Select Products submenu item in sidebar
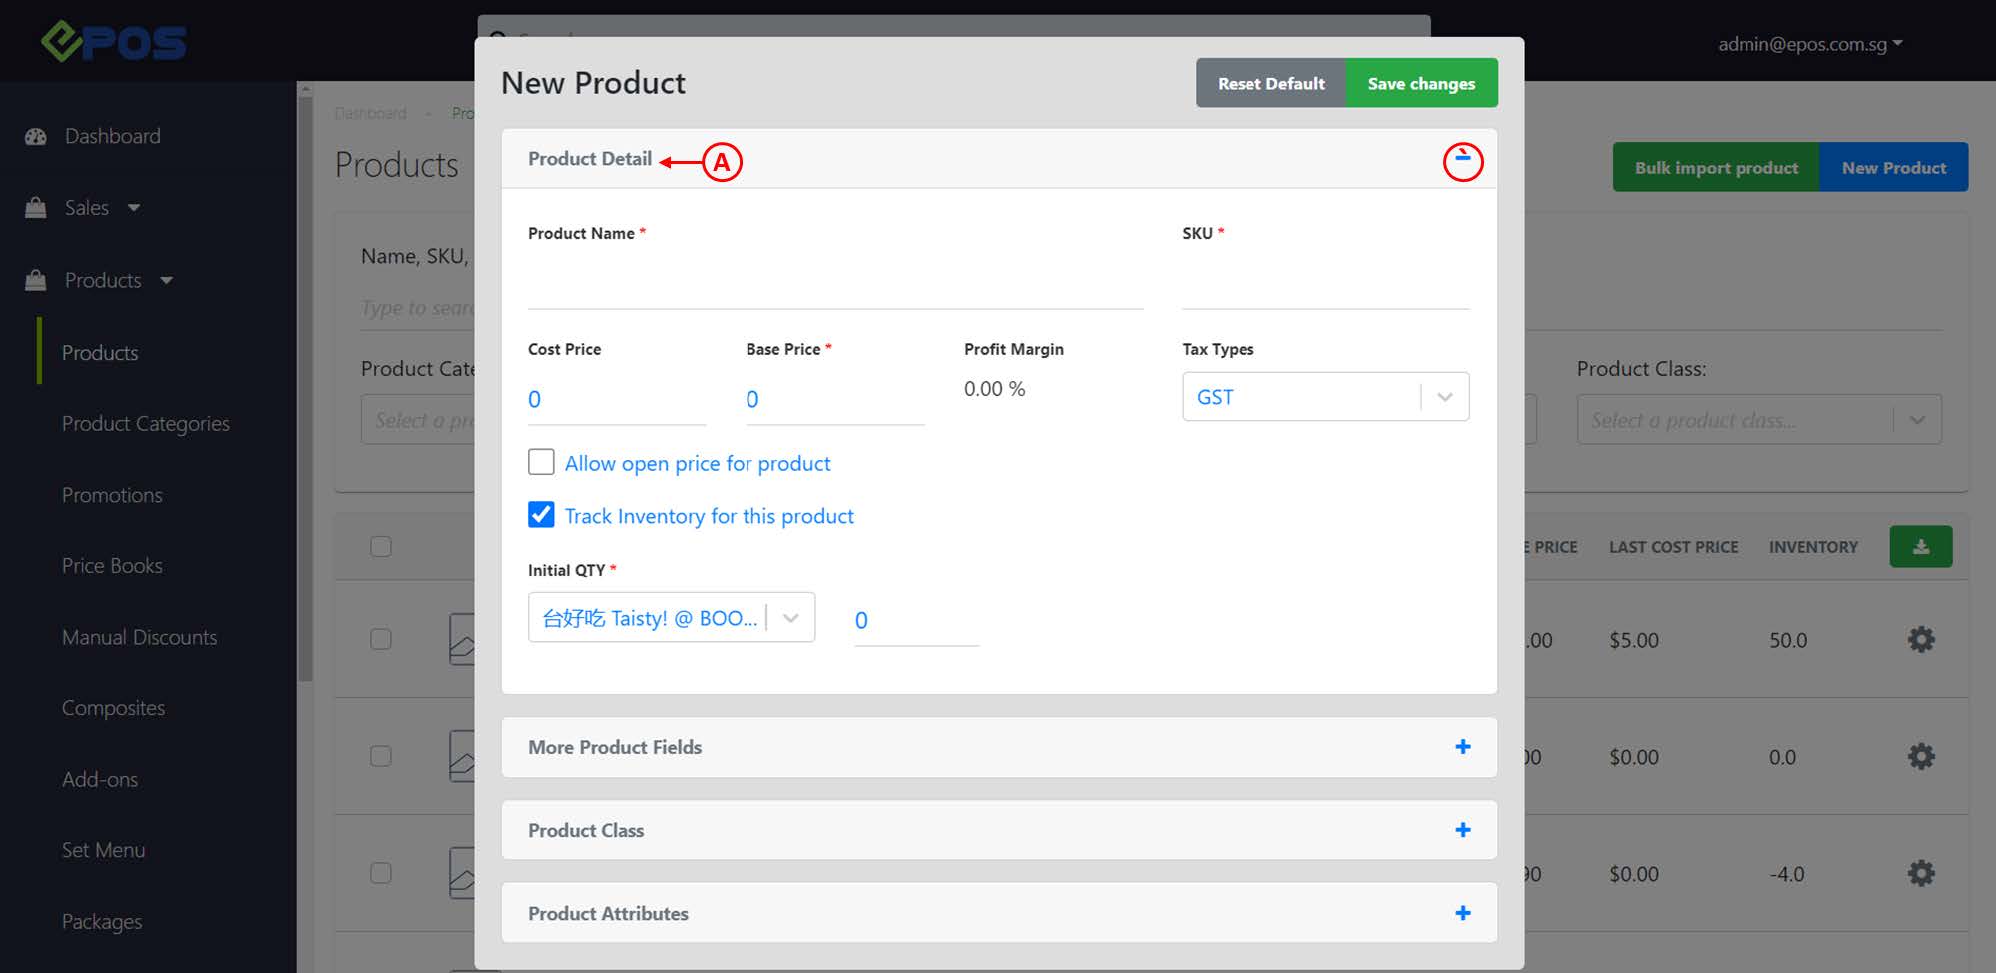1996x973 pixels. pos(100,353)
